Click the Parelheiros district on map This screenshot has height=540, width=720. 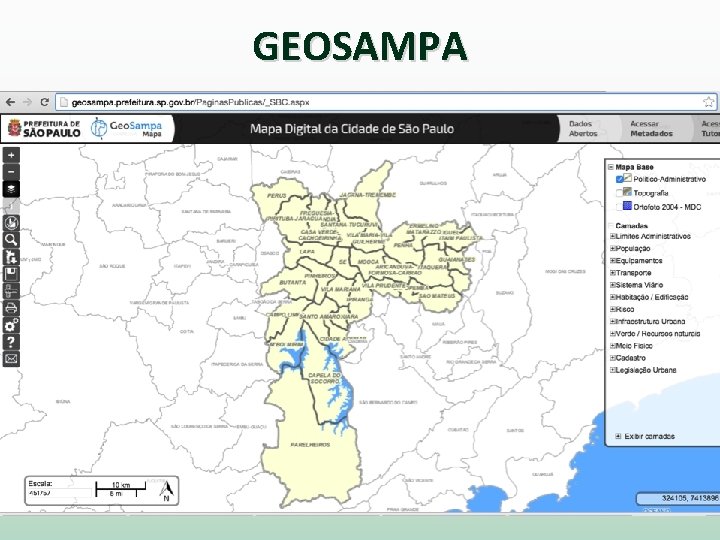(x=310, y=444)
